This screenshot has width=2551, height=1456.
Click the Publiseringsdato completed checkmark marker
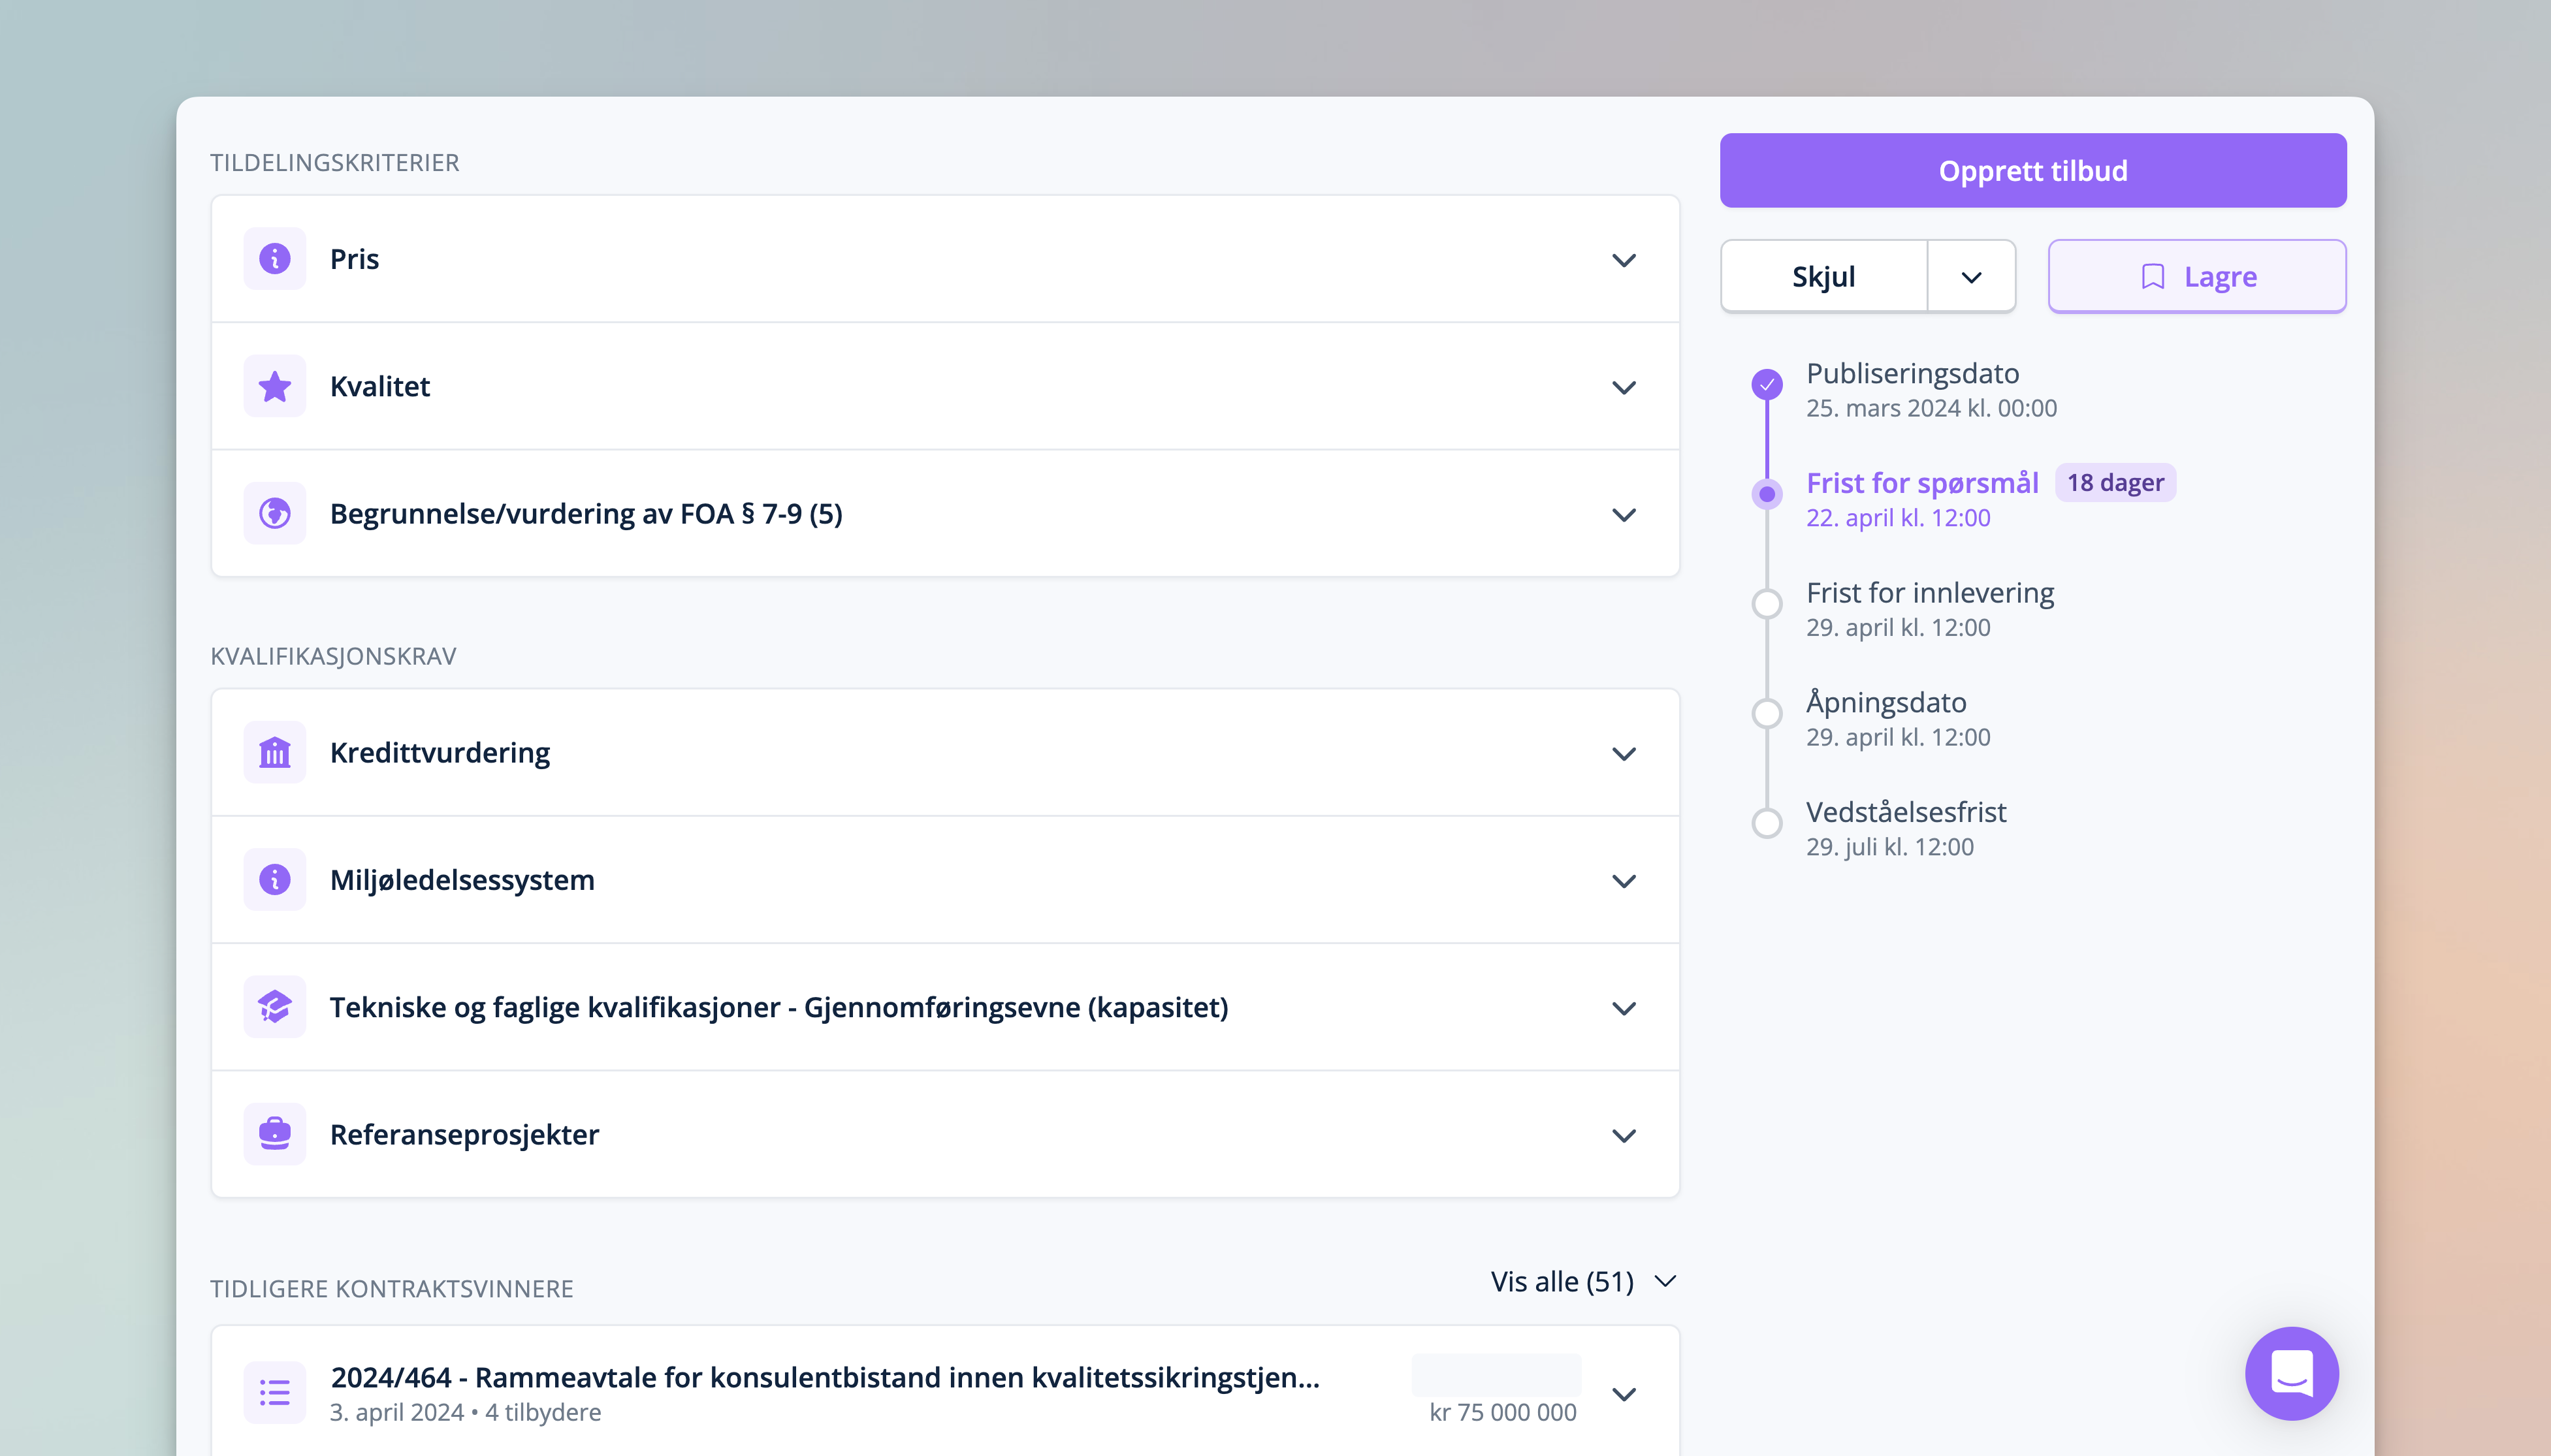(x=1767, y=384)
